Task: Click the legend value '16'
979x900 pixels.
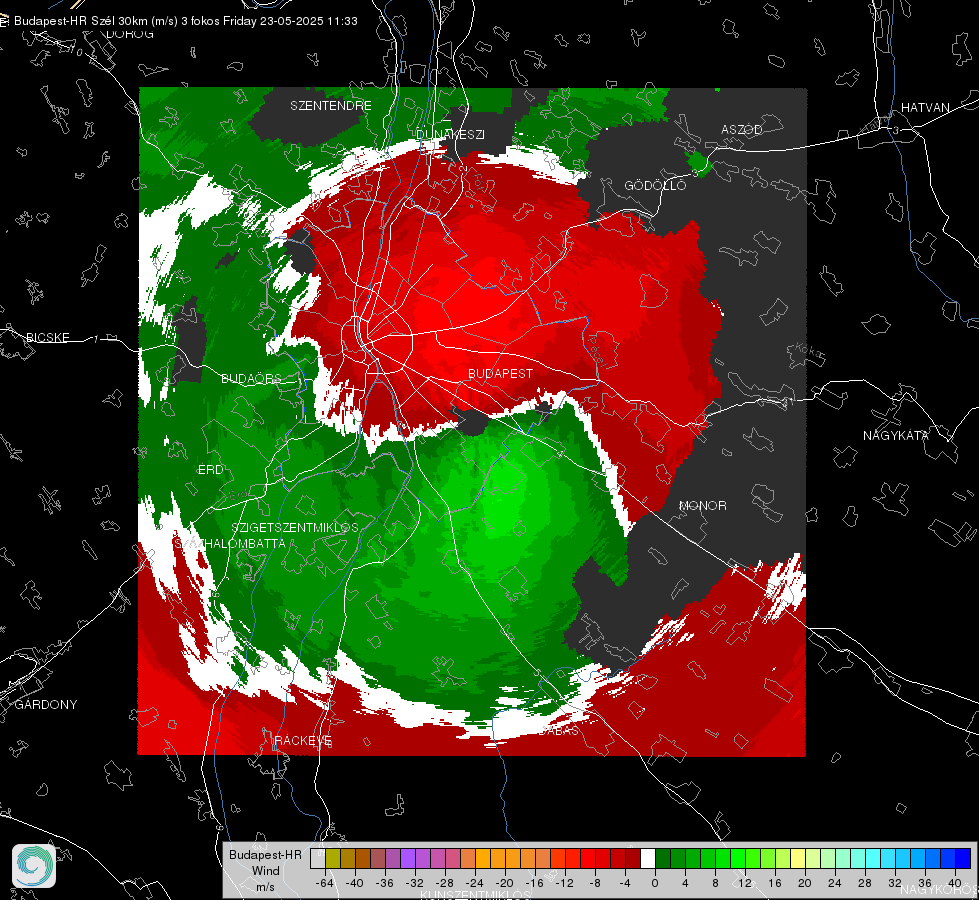Action: pyautogui.click(x=775, y=883)
